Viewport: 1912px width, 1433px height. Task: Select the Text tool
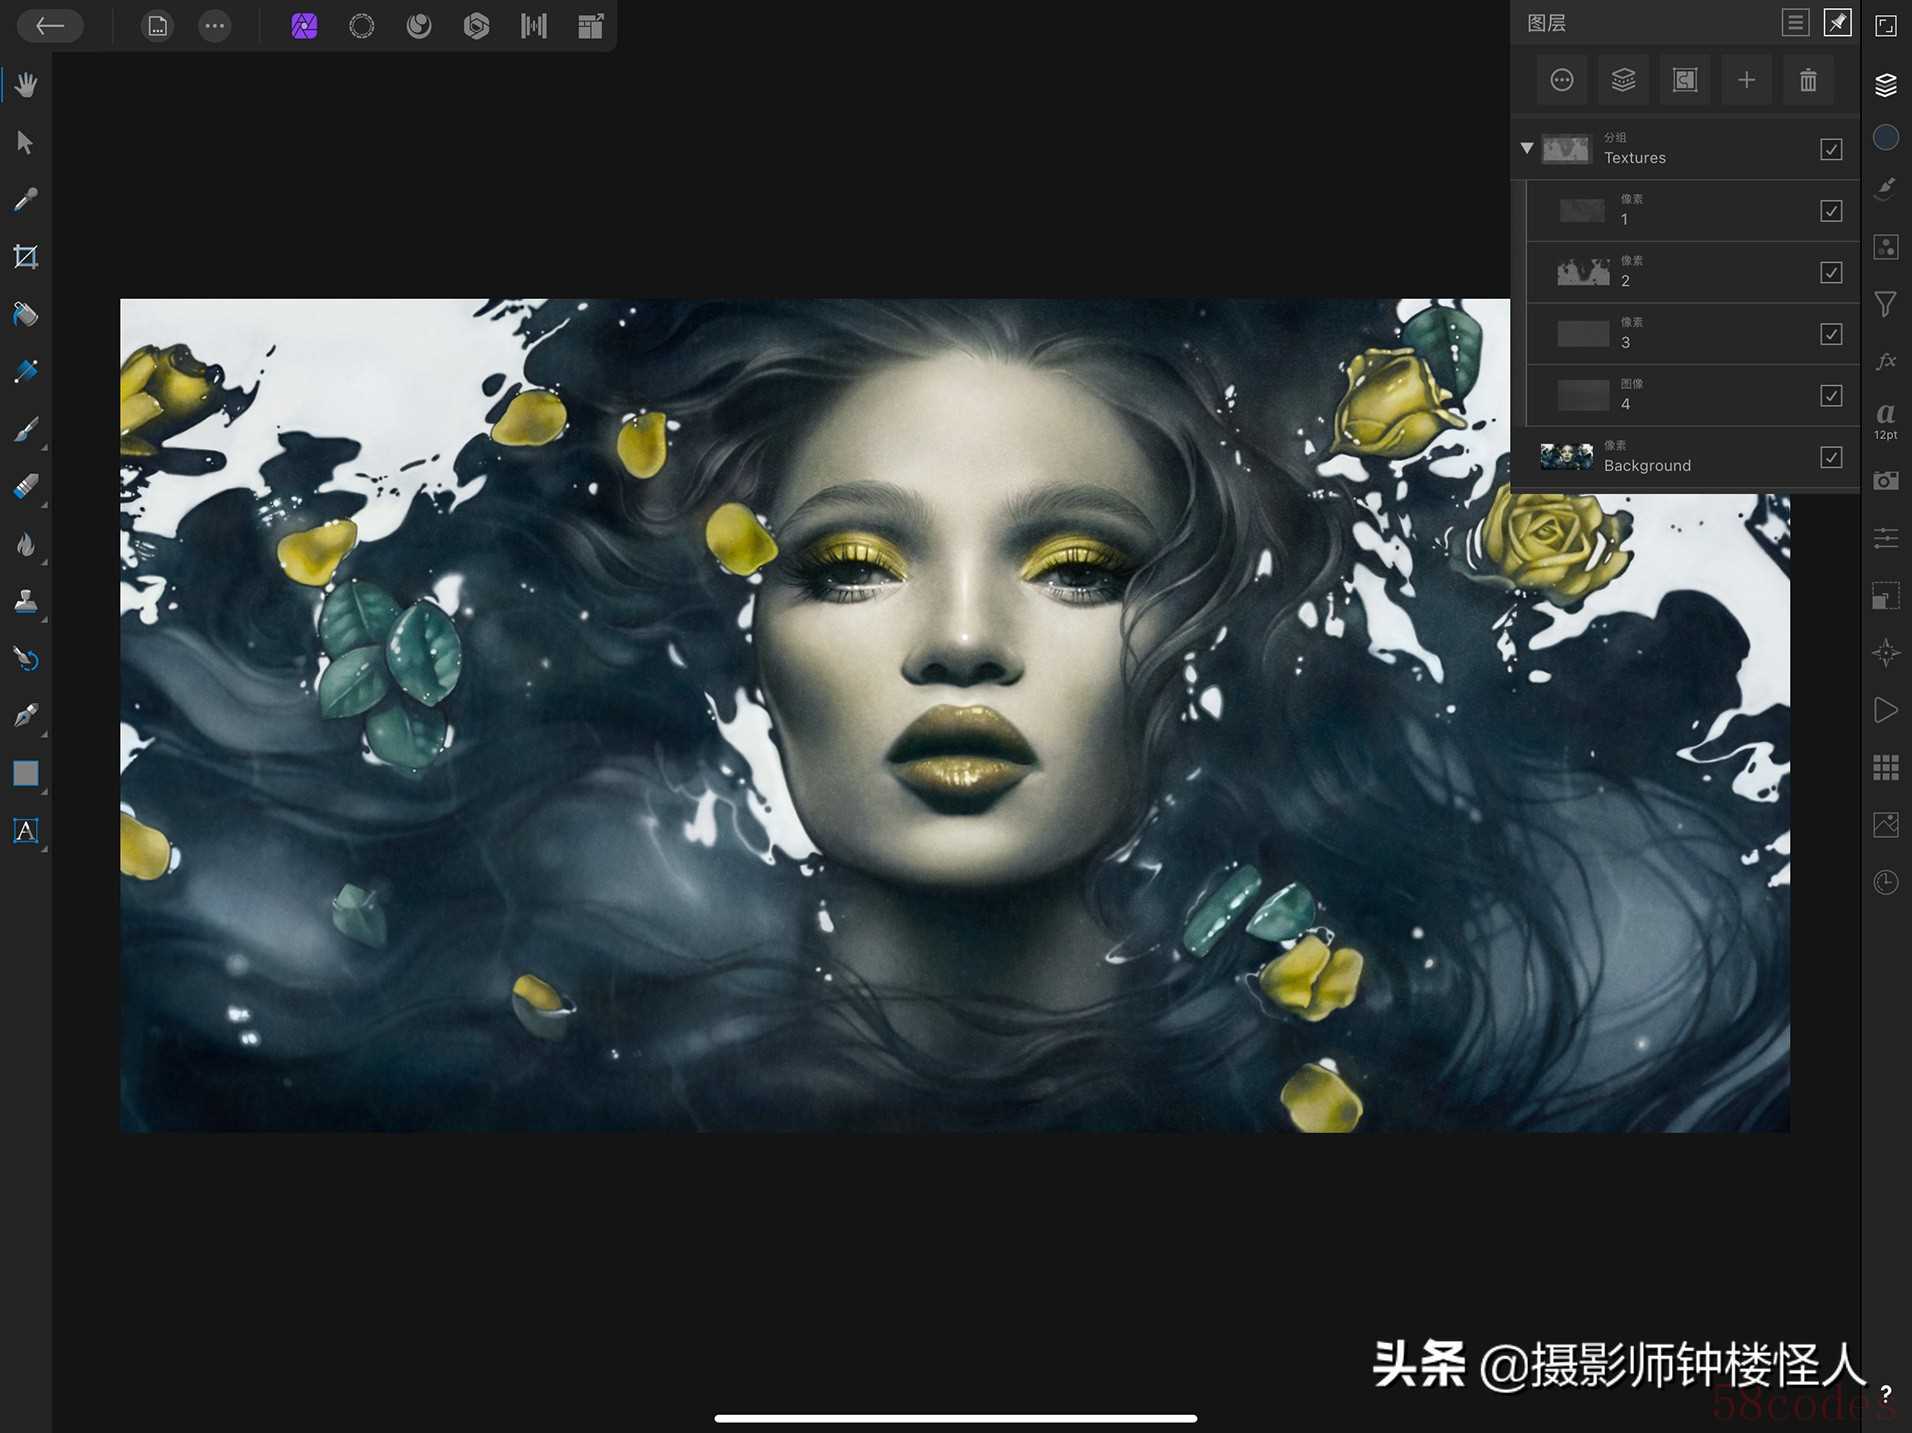[26, 830]
